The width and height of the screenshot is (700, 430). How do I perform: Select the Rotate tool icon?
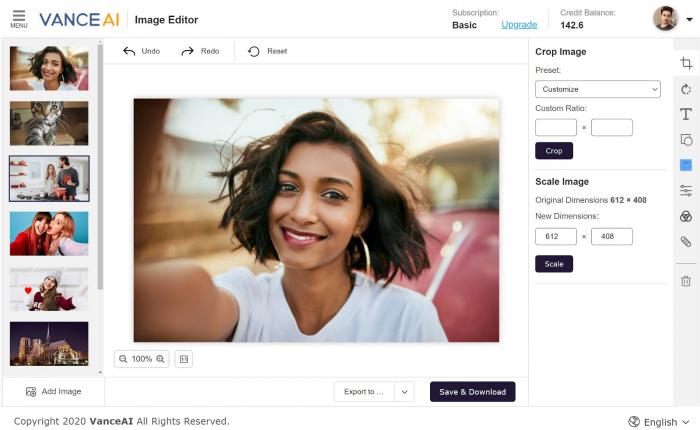pos(686,89)
